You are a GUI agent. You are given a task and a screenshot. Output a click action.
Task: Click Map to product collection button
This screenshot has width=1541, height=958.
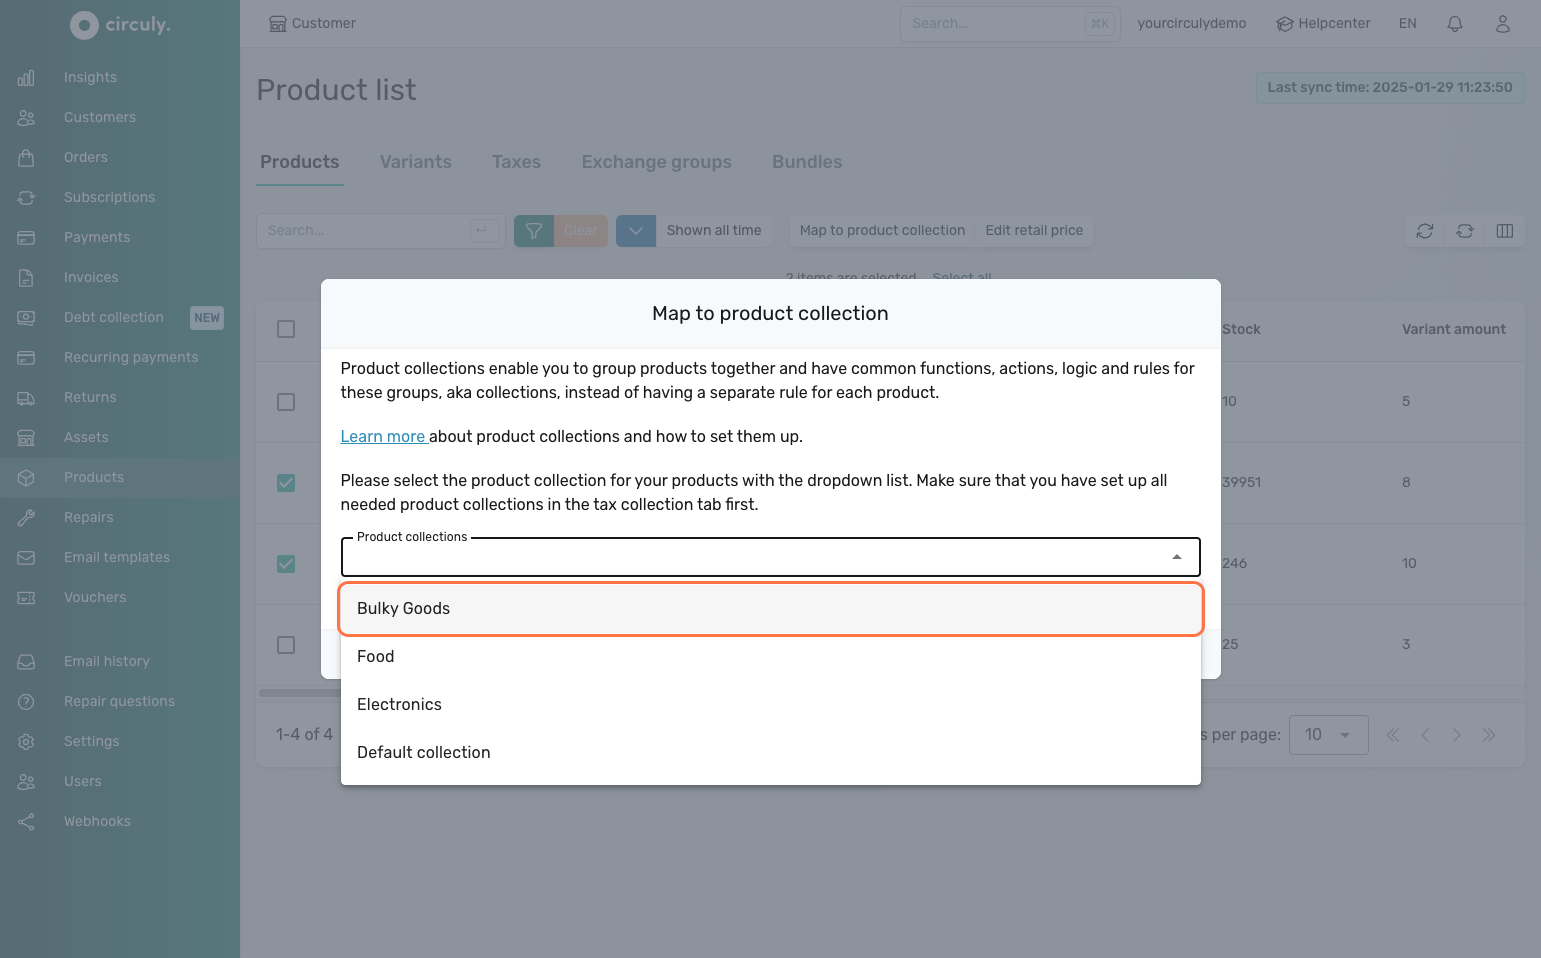coord(882,231)
